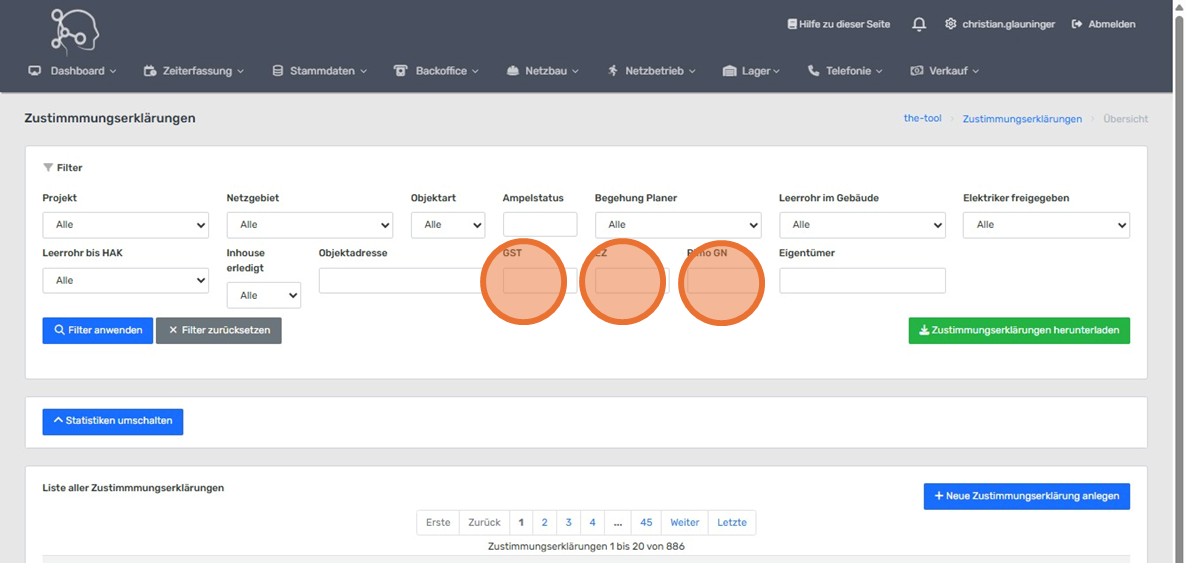Image resolution: width=1186 pixels, height=563 pixels.
Task: Open the Backoffice menu
Action: (x=436, y=71)
